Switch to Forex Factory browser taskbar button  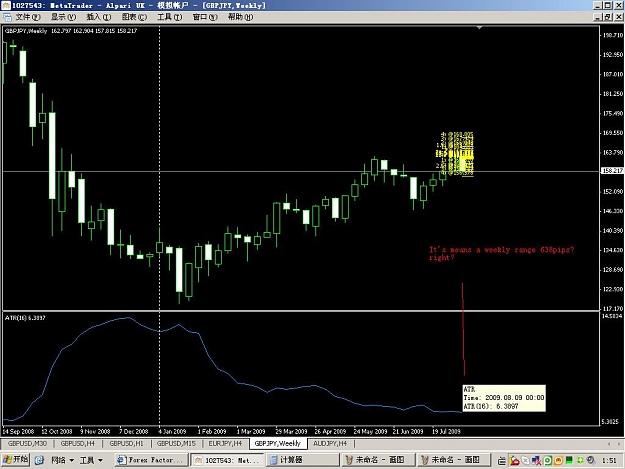(151, 460)
